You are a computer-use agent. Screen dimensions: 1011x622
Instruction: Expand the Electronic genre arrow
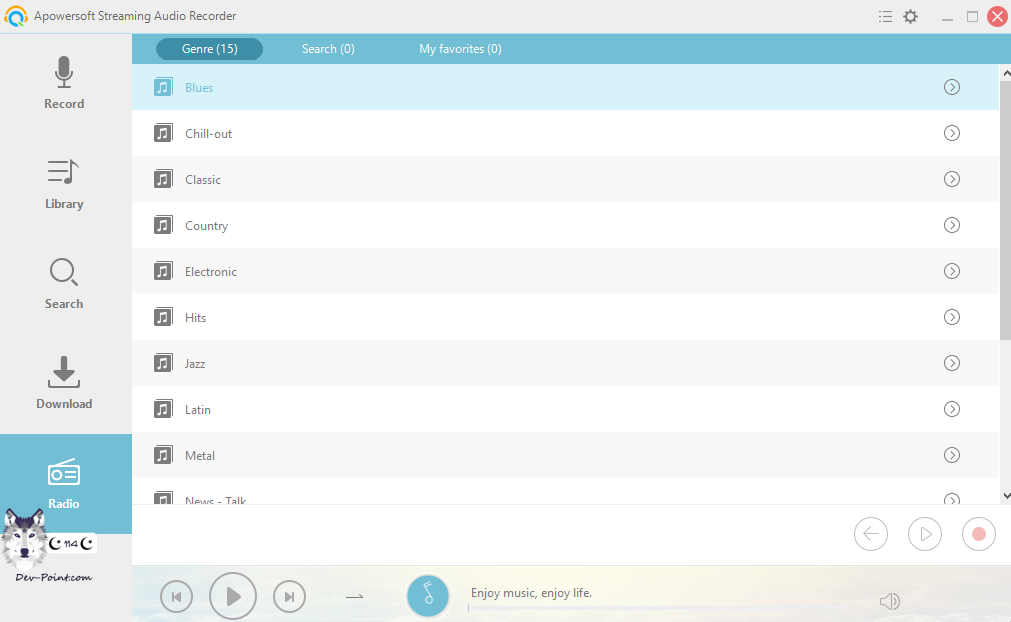(x=952, y=271)
